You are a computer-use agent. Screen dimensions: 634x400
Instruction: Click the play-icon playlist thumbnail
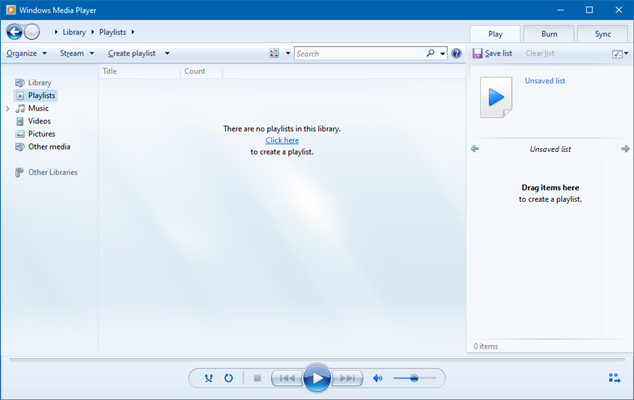point(496,97)
